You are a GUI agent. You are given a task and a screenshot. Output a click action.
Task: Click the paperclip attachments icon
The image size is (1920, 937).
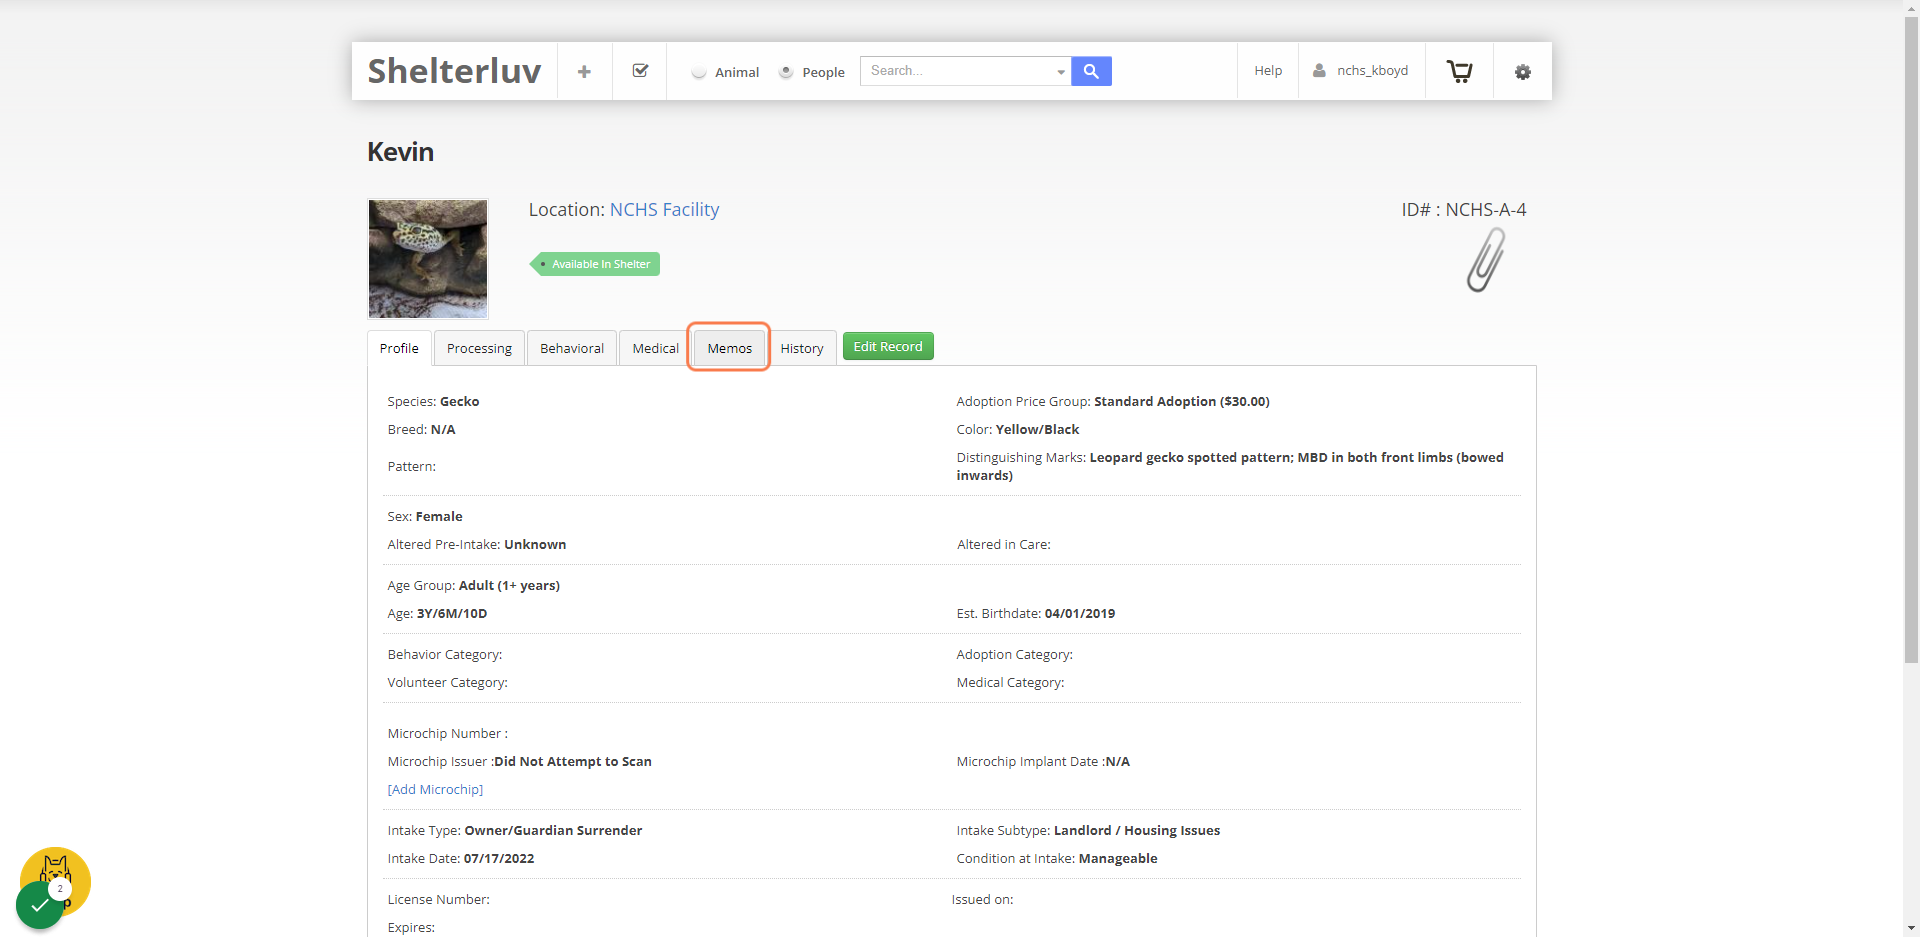[x=1485, y=260]
